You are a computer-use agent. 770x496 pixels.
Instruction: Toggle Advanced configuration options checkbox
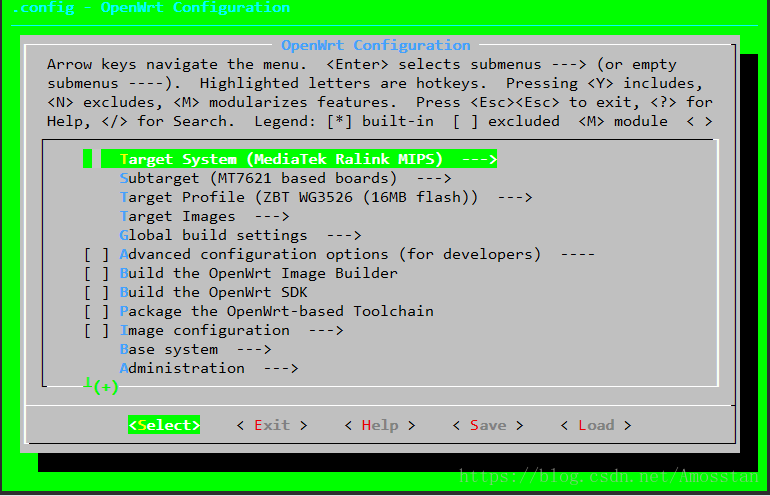coord(96,254)
